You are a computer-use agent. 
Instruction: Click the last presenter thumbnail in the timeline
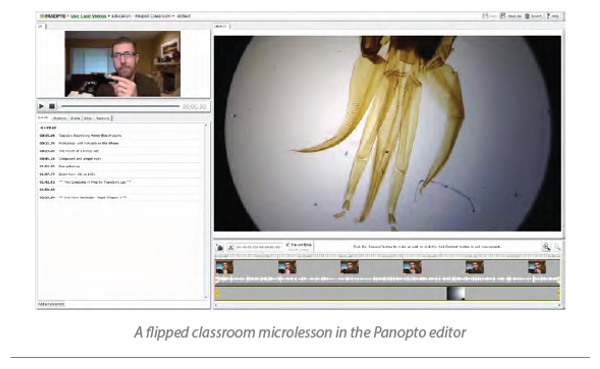[x=537, y=267]
